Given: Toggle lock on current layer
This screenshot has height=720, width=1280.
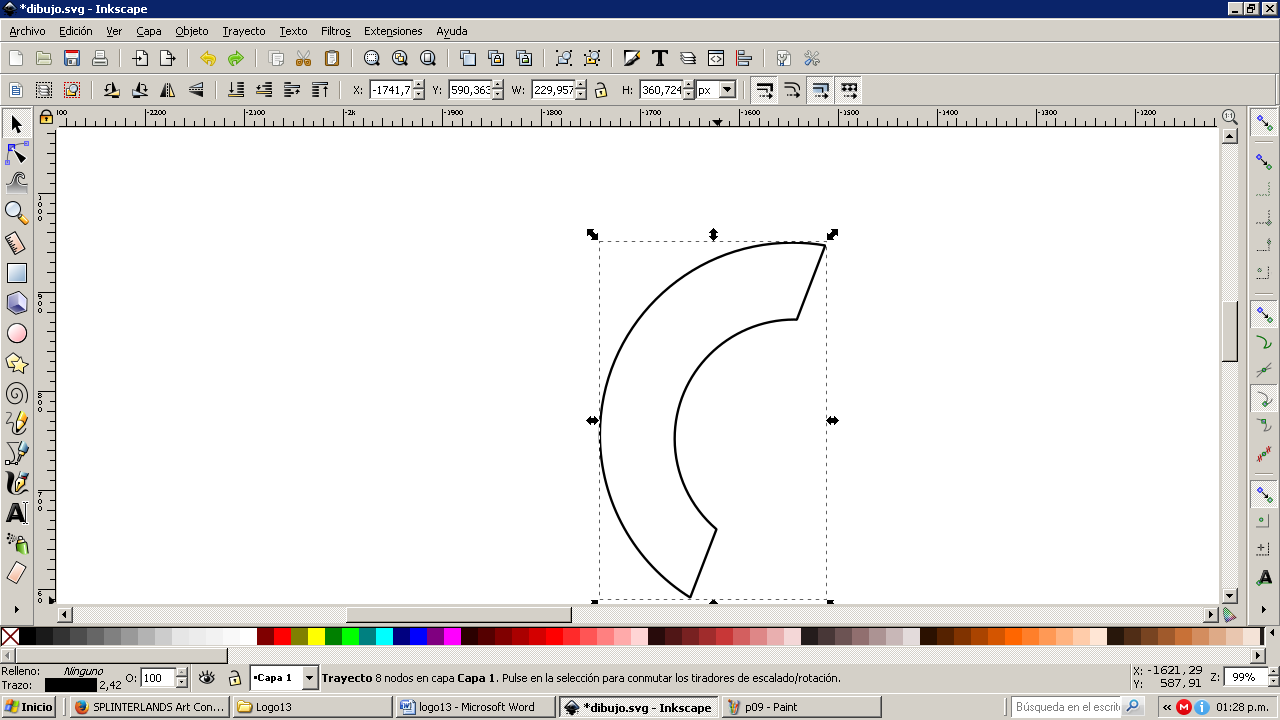Looking at the screenshot, I should pyautogui.click(x=234, y=678).
